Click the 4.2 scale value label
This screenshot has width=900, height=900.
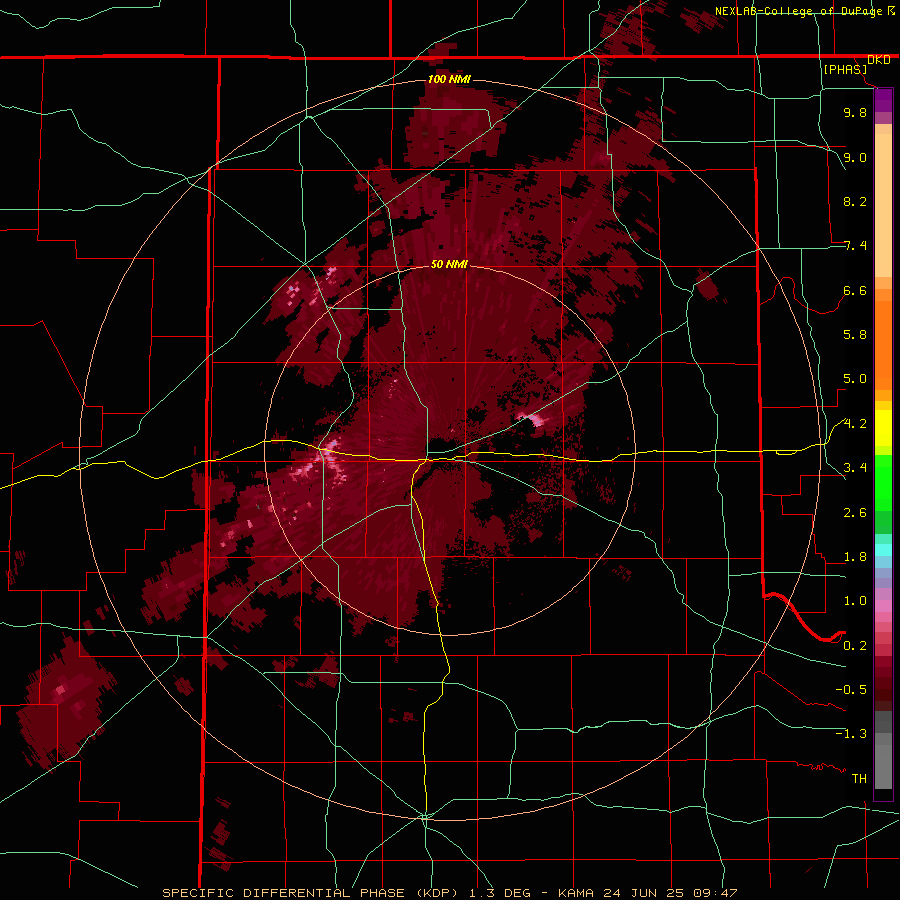coord(855,424)
